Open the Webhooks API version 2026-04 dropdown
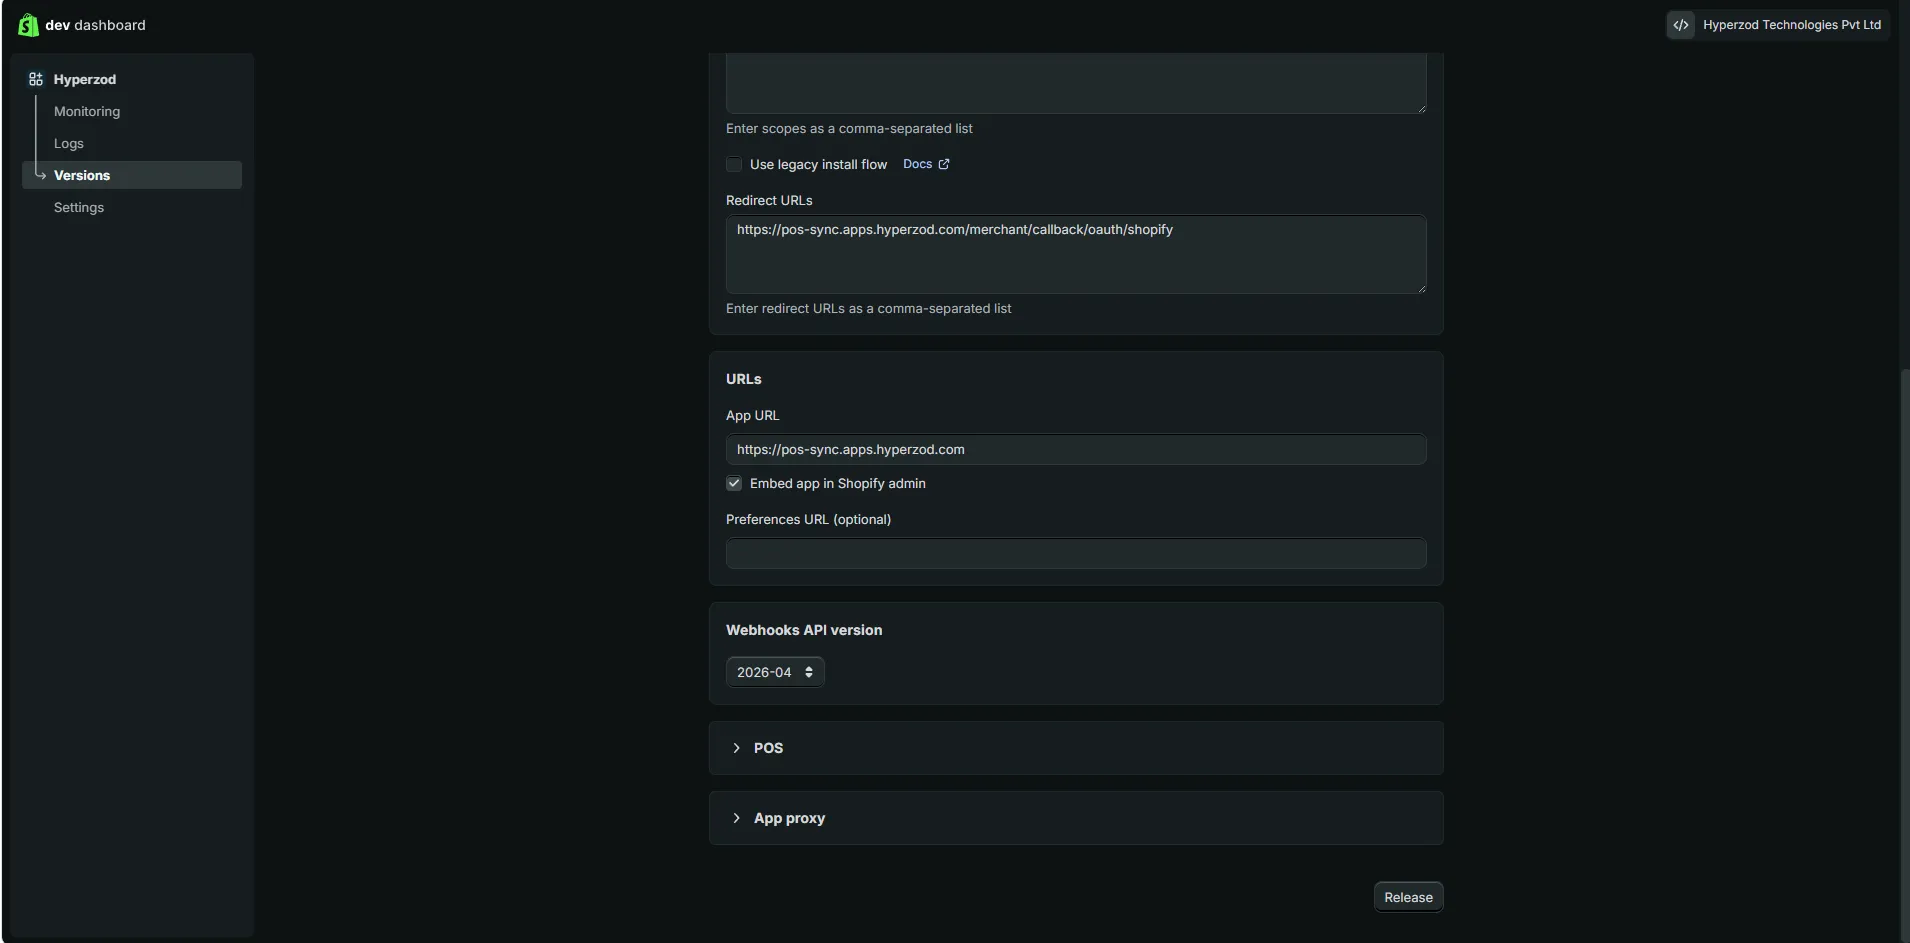The width and height of the screenshot is (1910, 943). point(775,672)
